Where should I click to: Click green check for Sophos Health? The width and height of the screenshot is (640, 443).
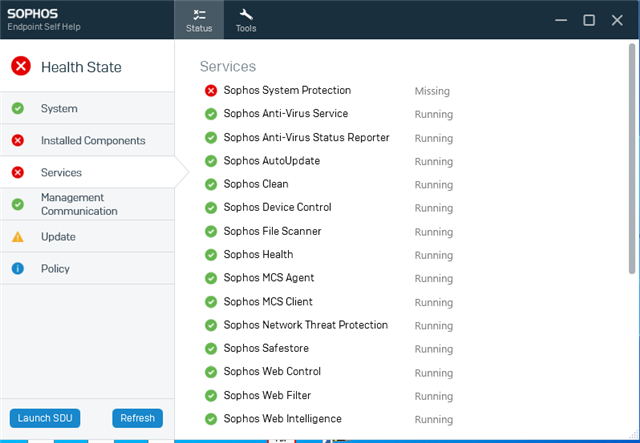(211, 254)
